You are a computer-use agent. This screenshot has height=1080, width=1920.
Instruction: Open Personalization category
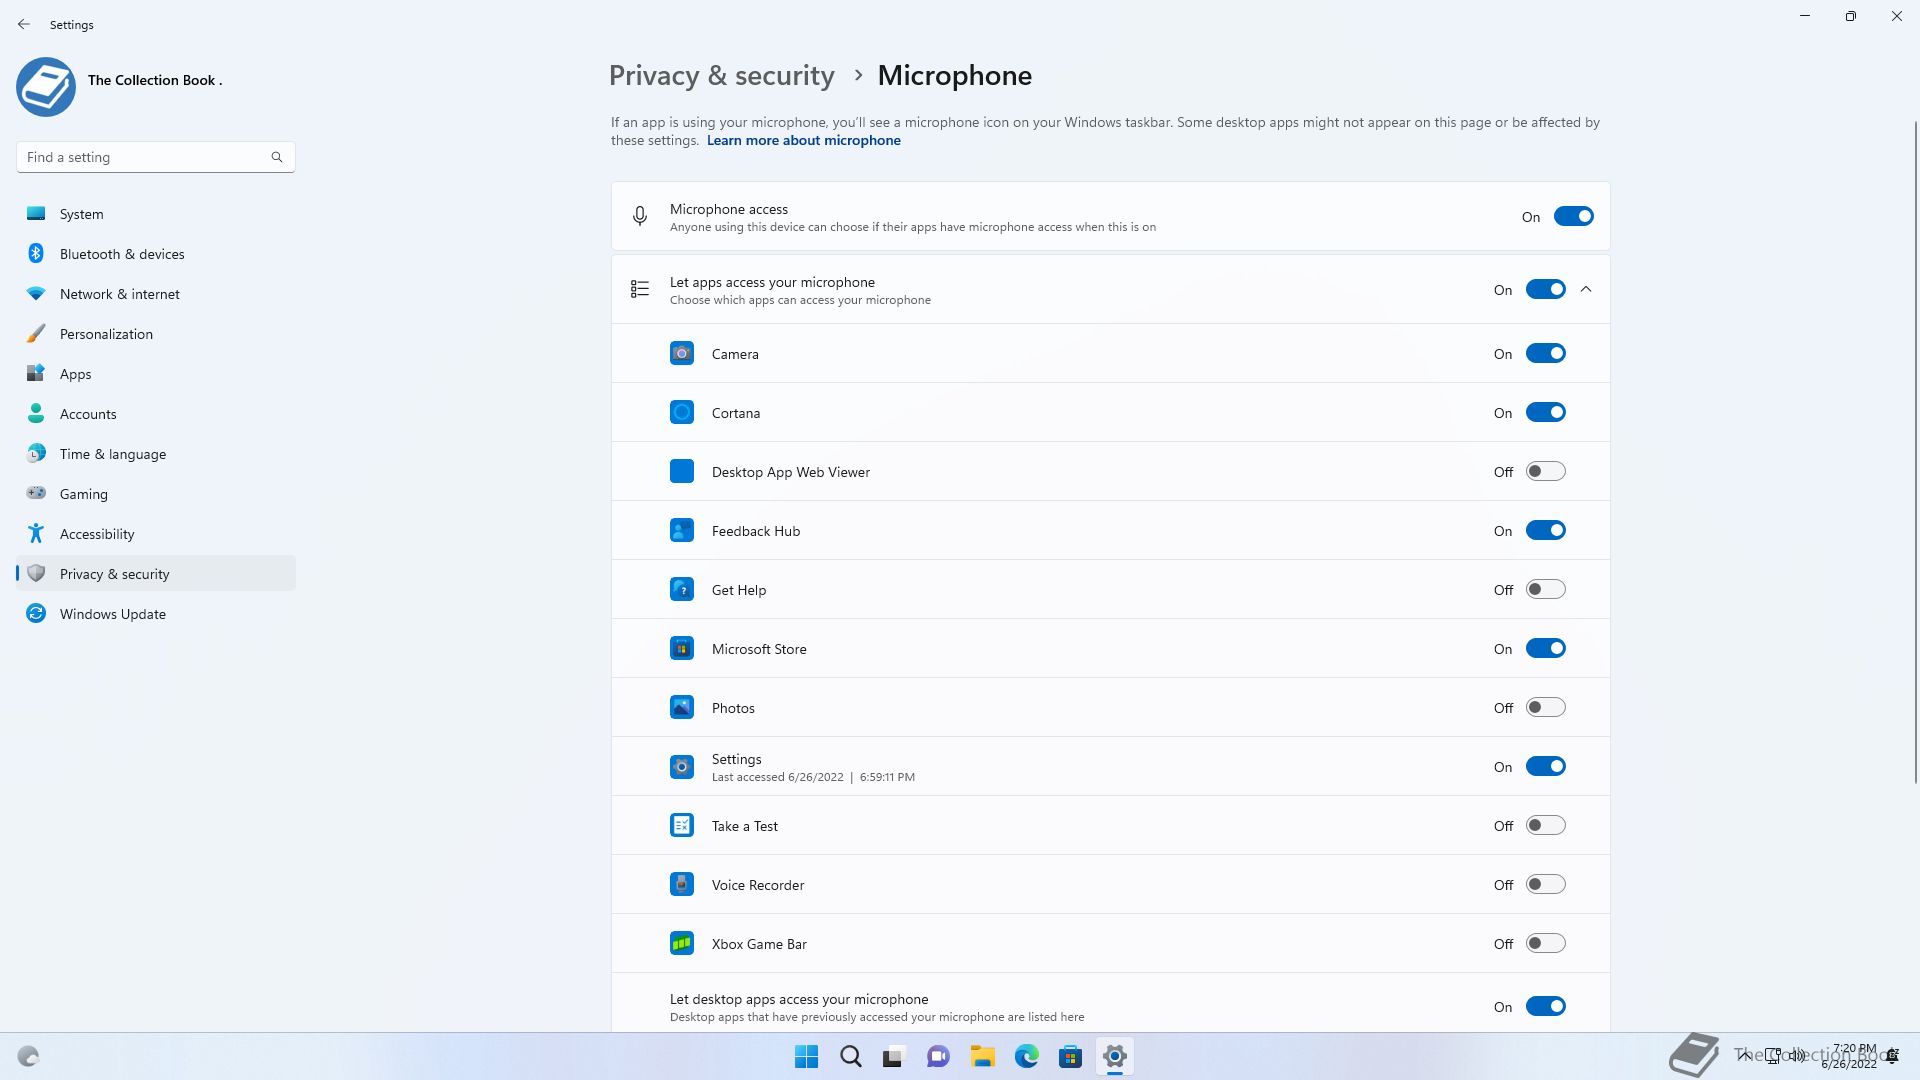(x=156, y=334)
